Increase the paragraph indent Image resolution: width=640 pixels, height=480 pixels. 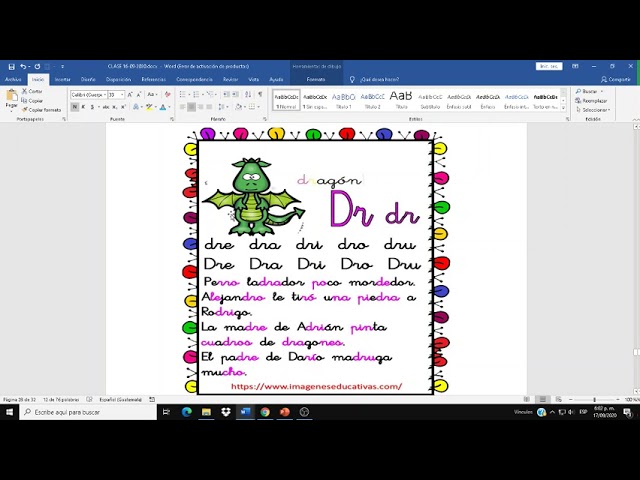click(236, 95)
